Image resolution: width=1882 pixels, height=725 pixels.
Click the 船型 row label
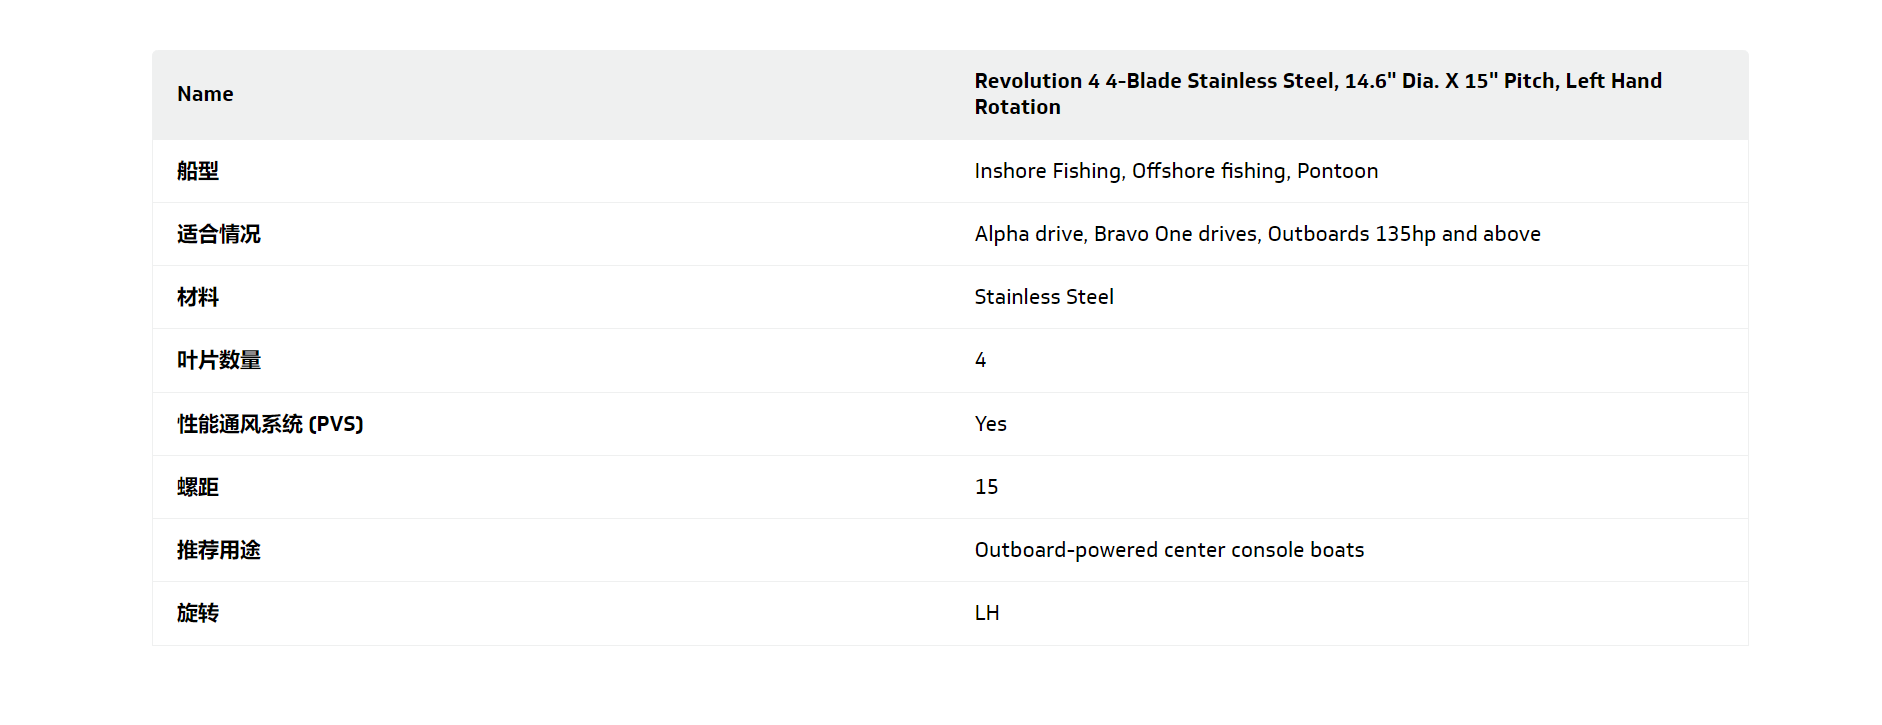click(198, 171)
